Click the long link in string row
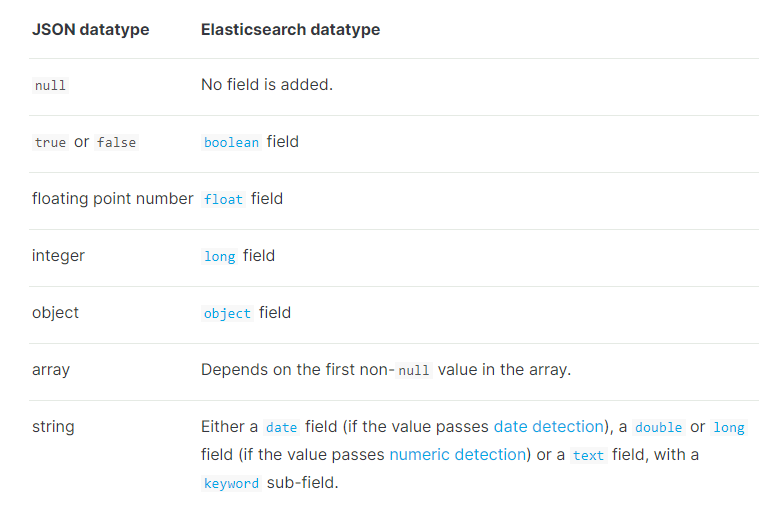 [x=728, y=427]
